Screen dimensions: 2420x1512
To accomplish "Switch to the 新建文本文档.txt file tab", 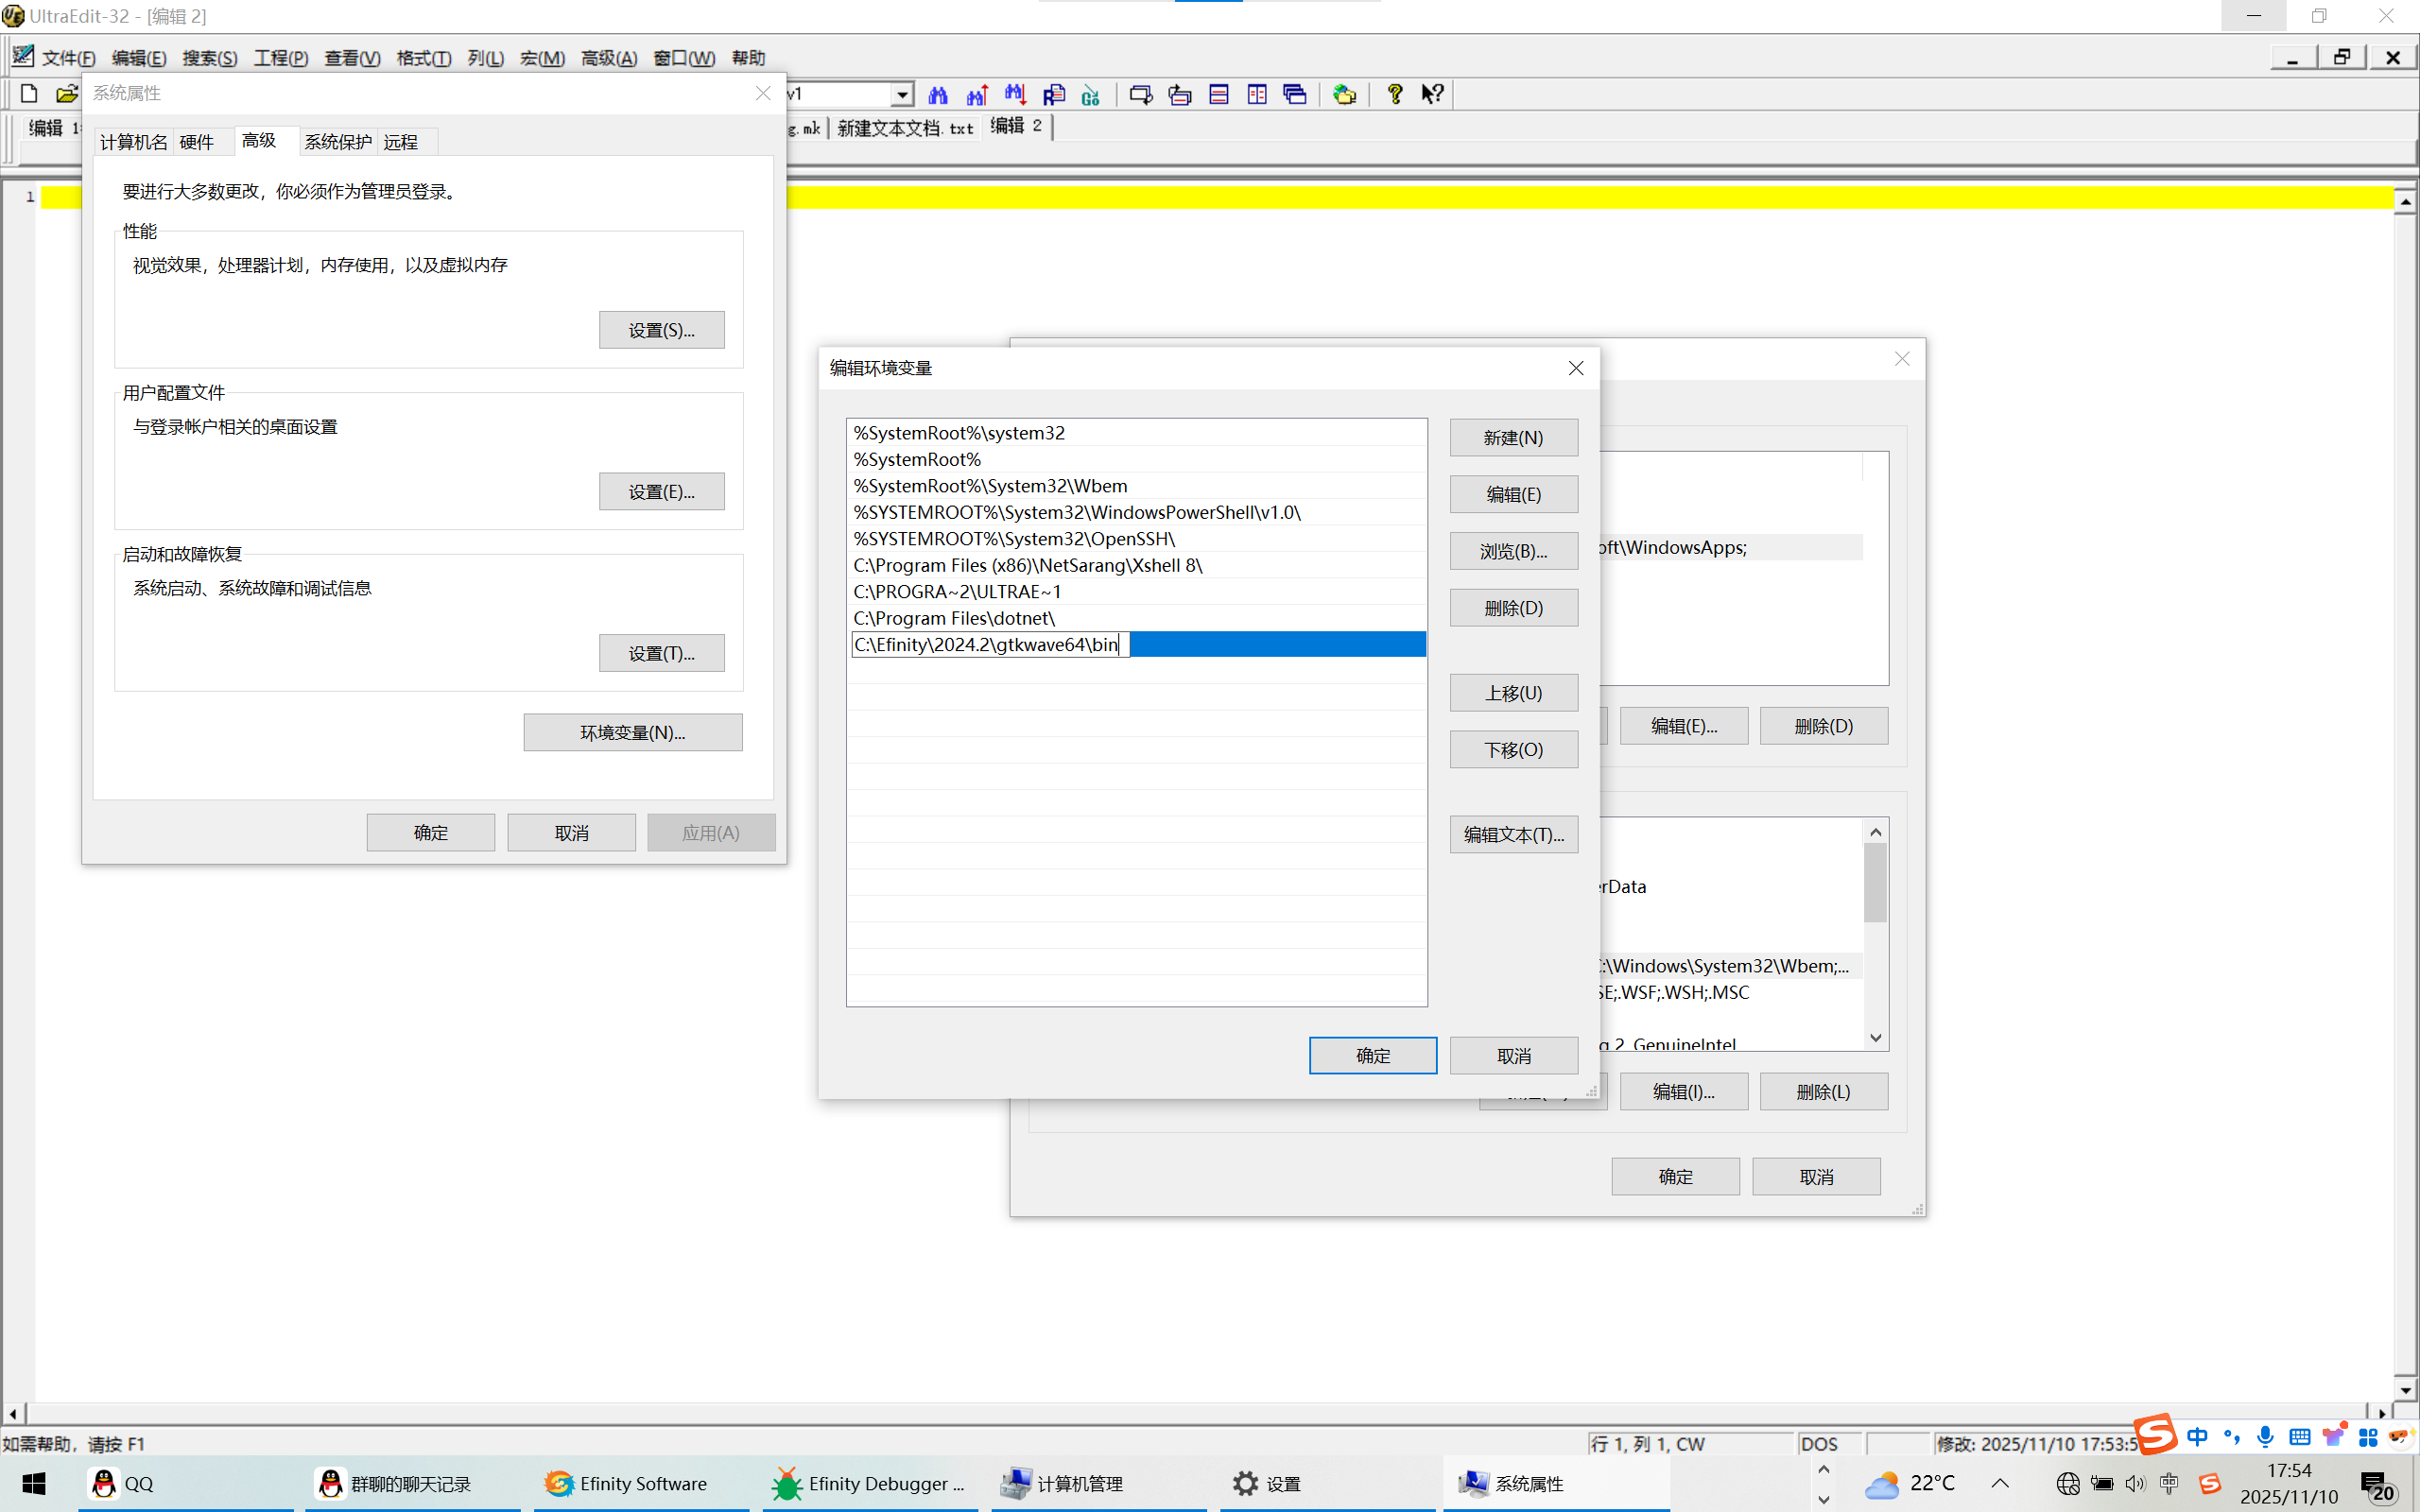I will 905,128.
